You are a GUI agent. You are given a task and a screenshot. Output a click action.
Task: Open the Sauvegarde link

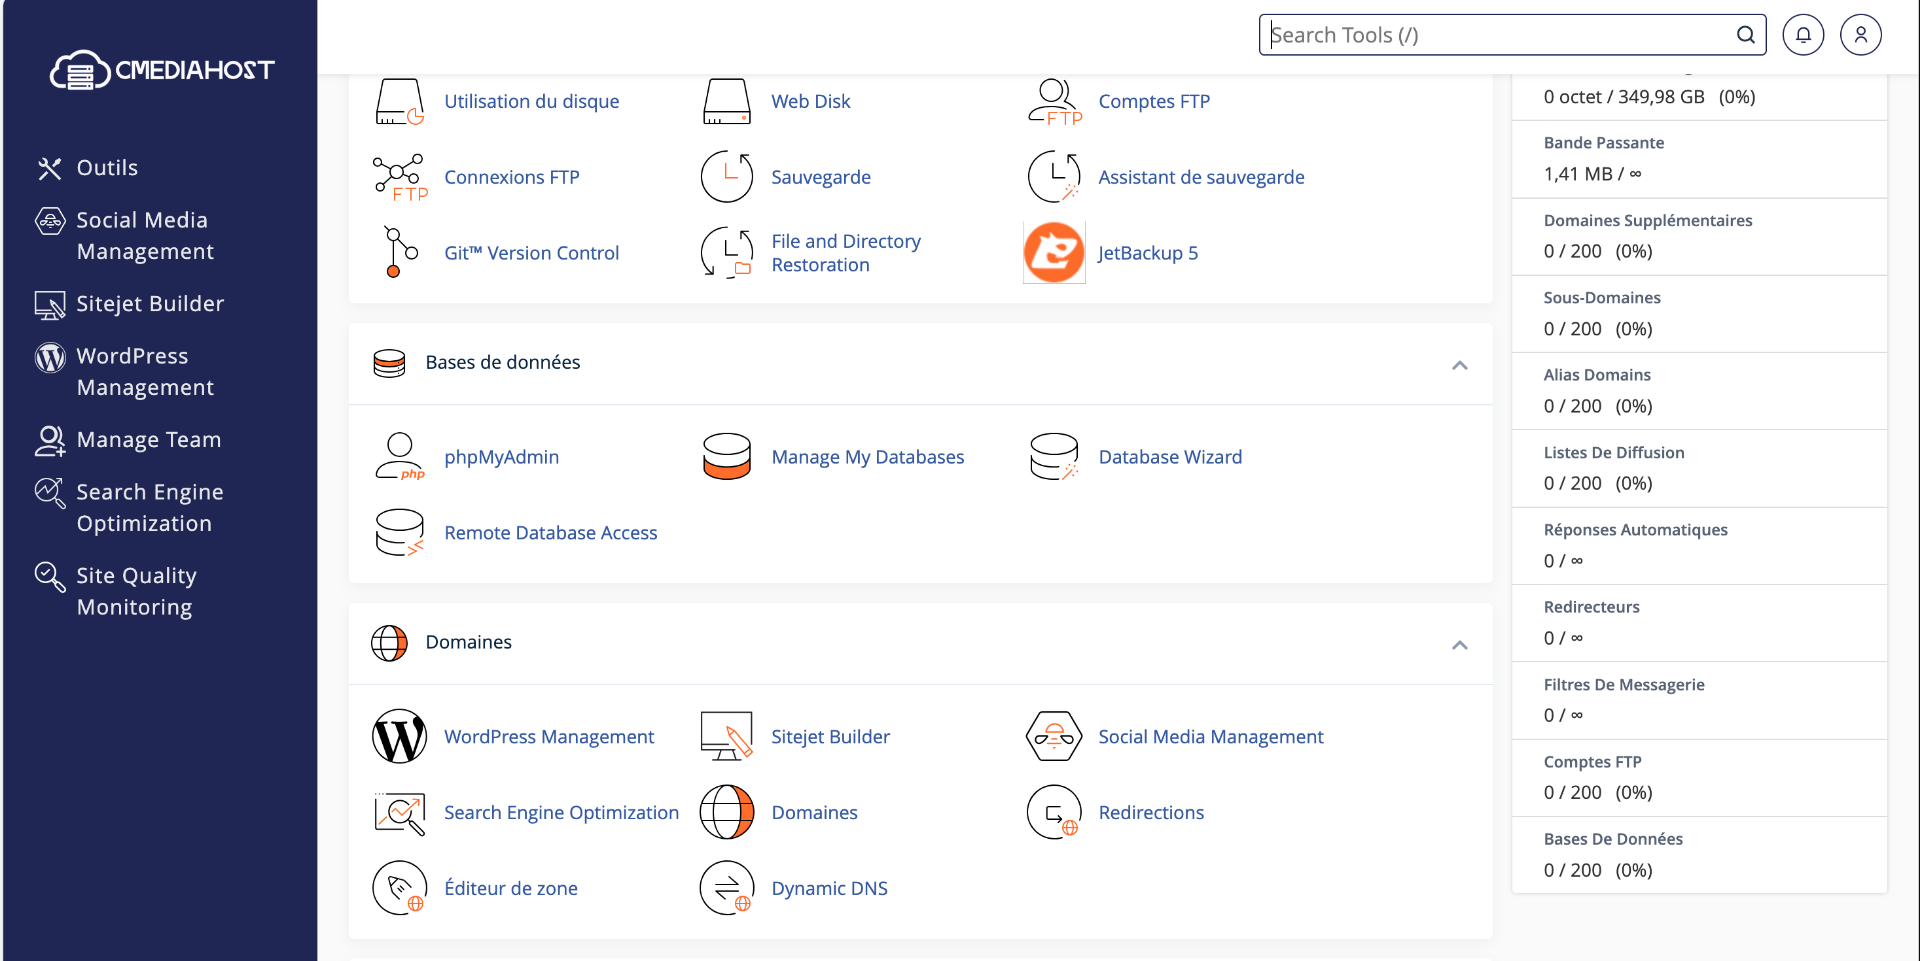tap(821, 177)
